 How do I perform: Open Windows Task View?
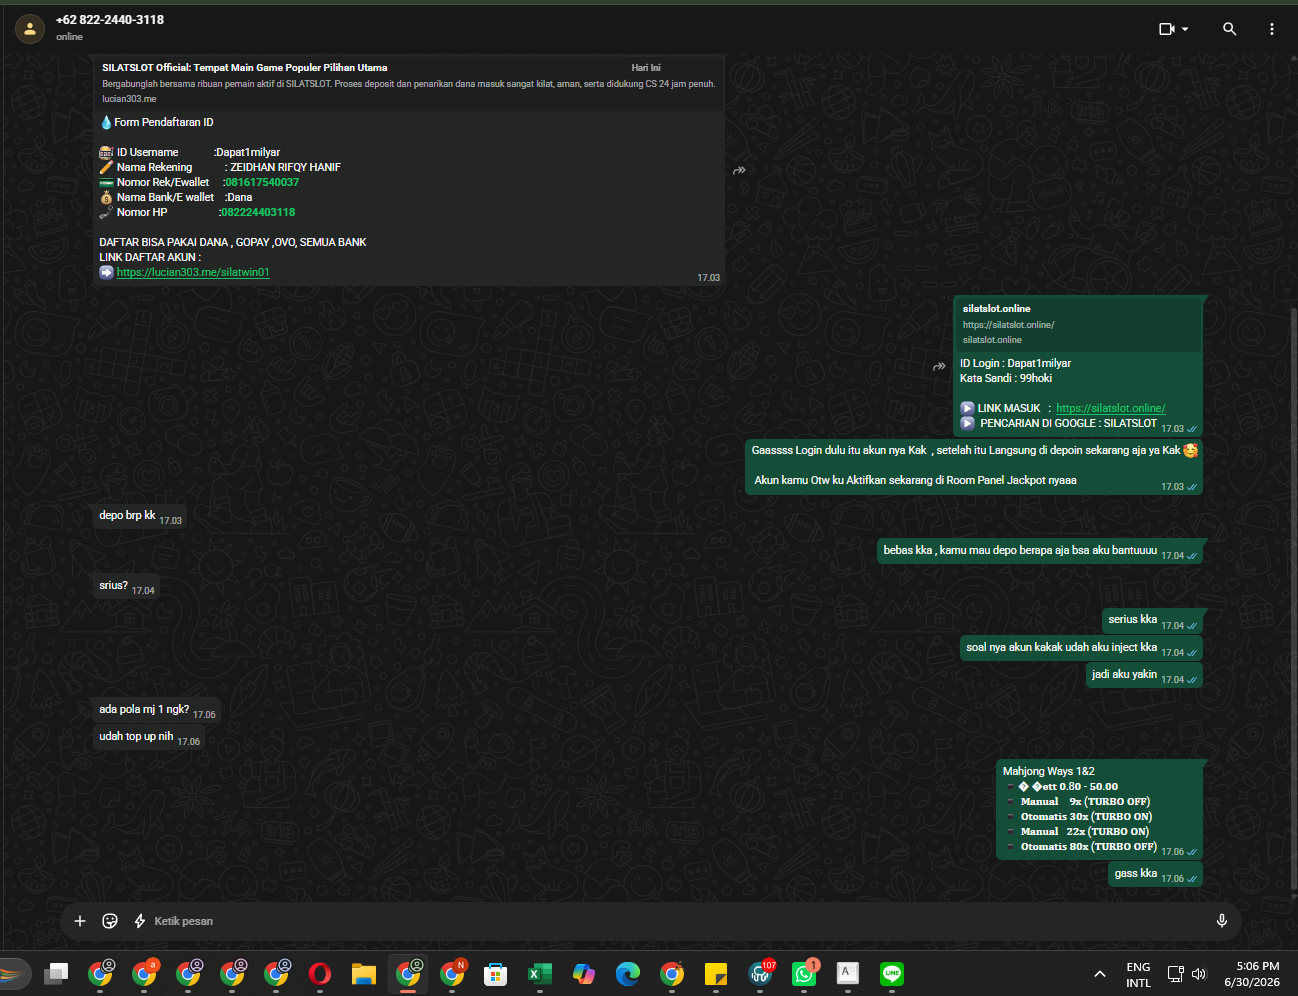tap(56, 973)
